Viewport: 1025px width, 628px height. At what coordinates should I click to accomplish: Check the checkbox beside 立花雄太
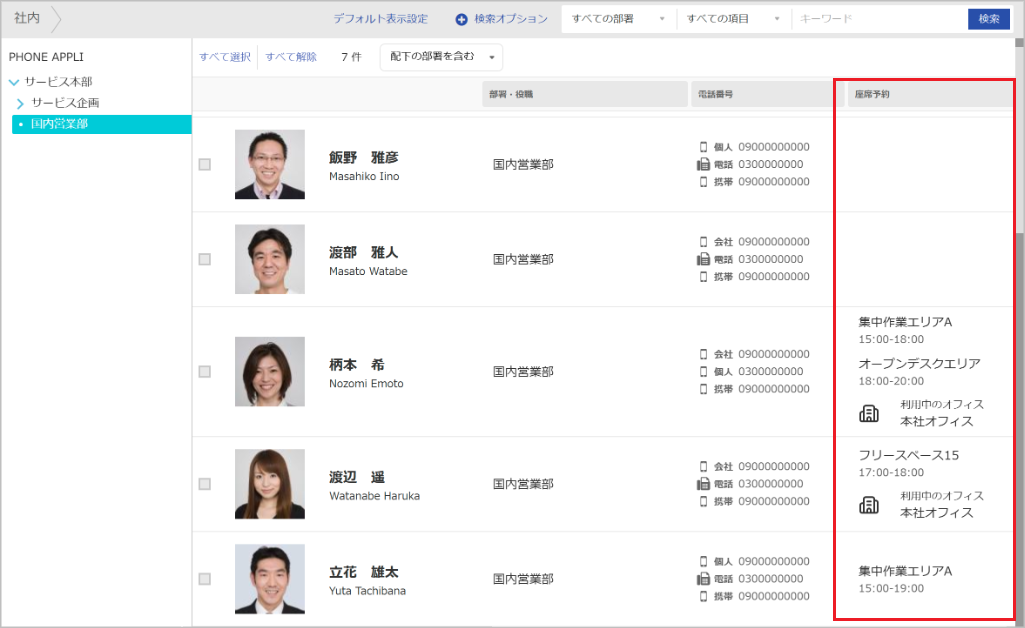pos(205,578)
